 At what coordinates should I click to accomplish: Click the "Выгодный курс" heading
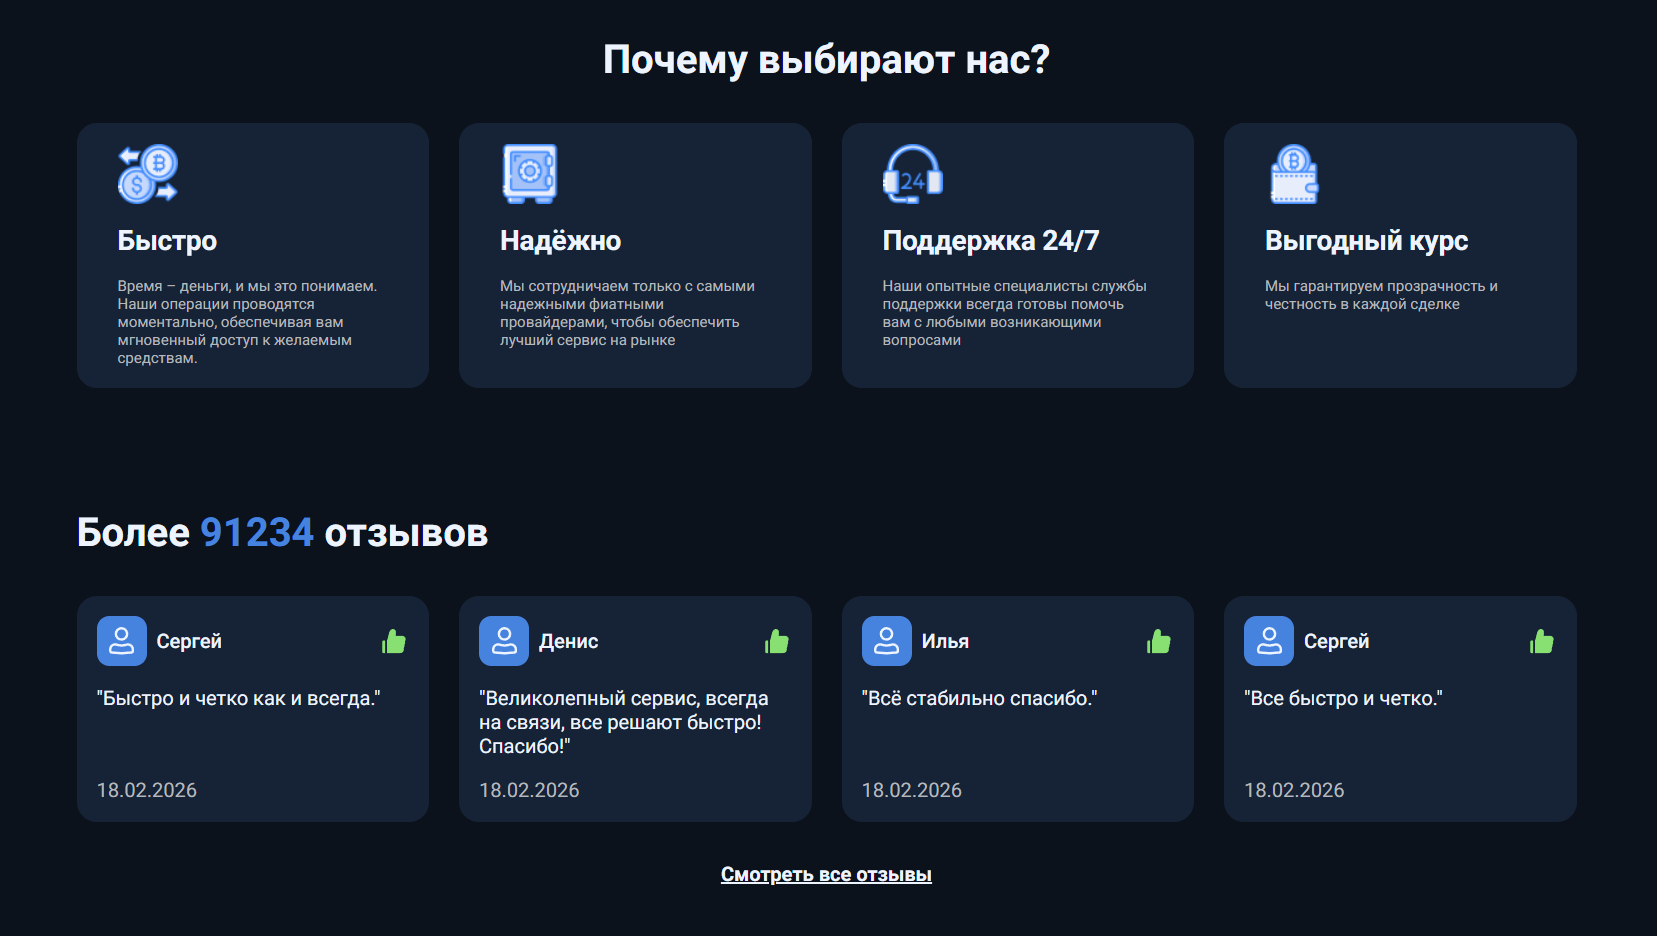(1366, 241)
